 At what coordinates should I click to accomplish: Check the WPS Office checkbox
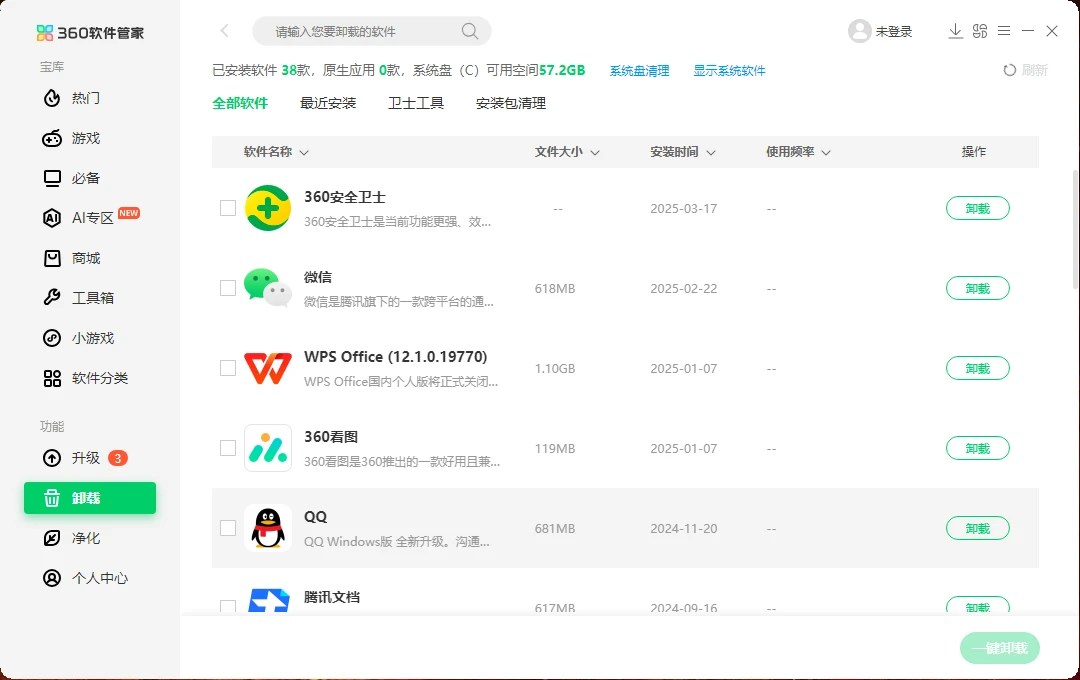228,368
